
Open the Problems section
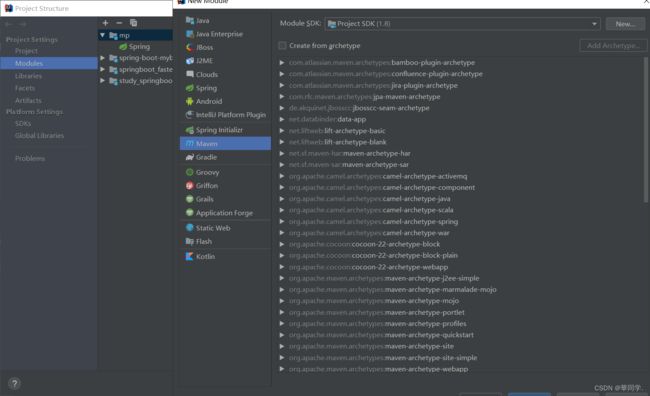click(30, 158)
